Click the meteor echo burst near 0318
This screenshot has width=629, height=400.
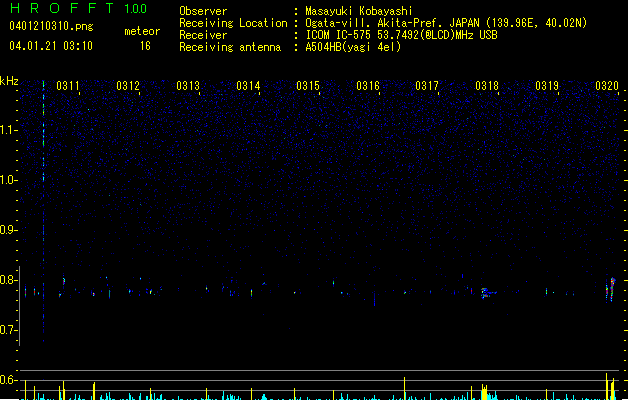[x=487, y=293]
